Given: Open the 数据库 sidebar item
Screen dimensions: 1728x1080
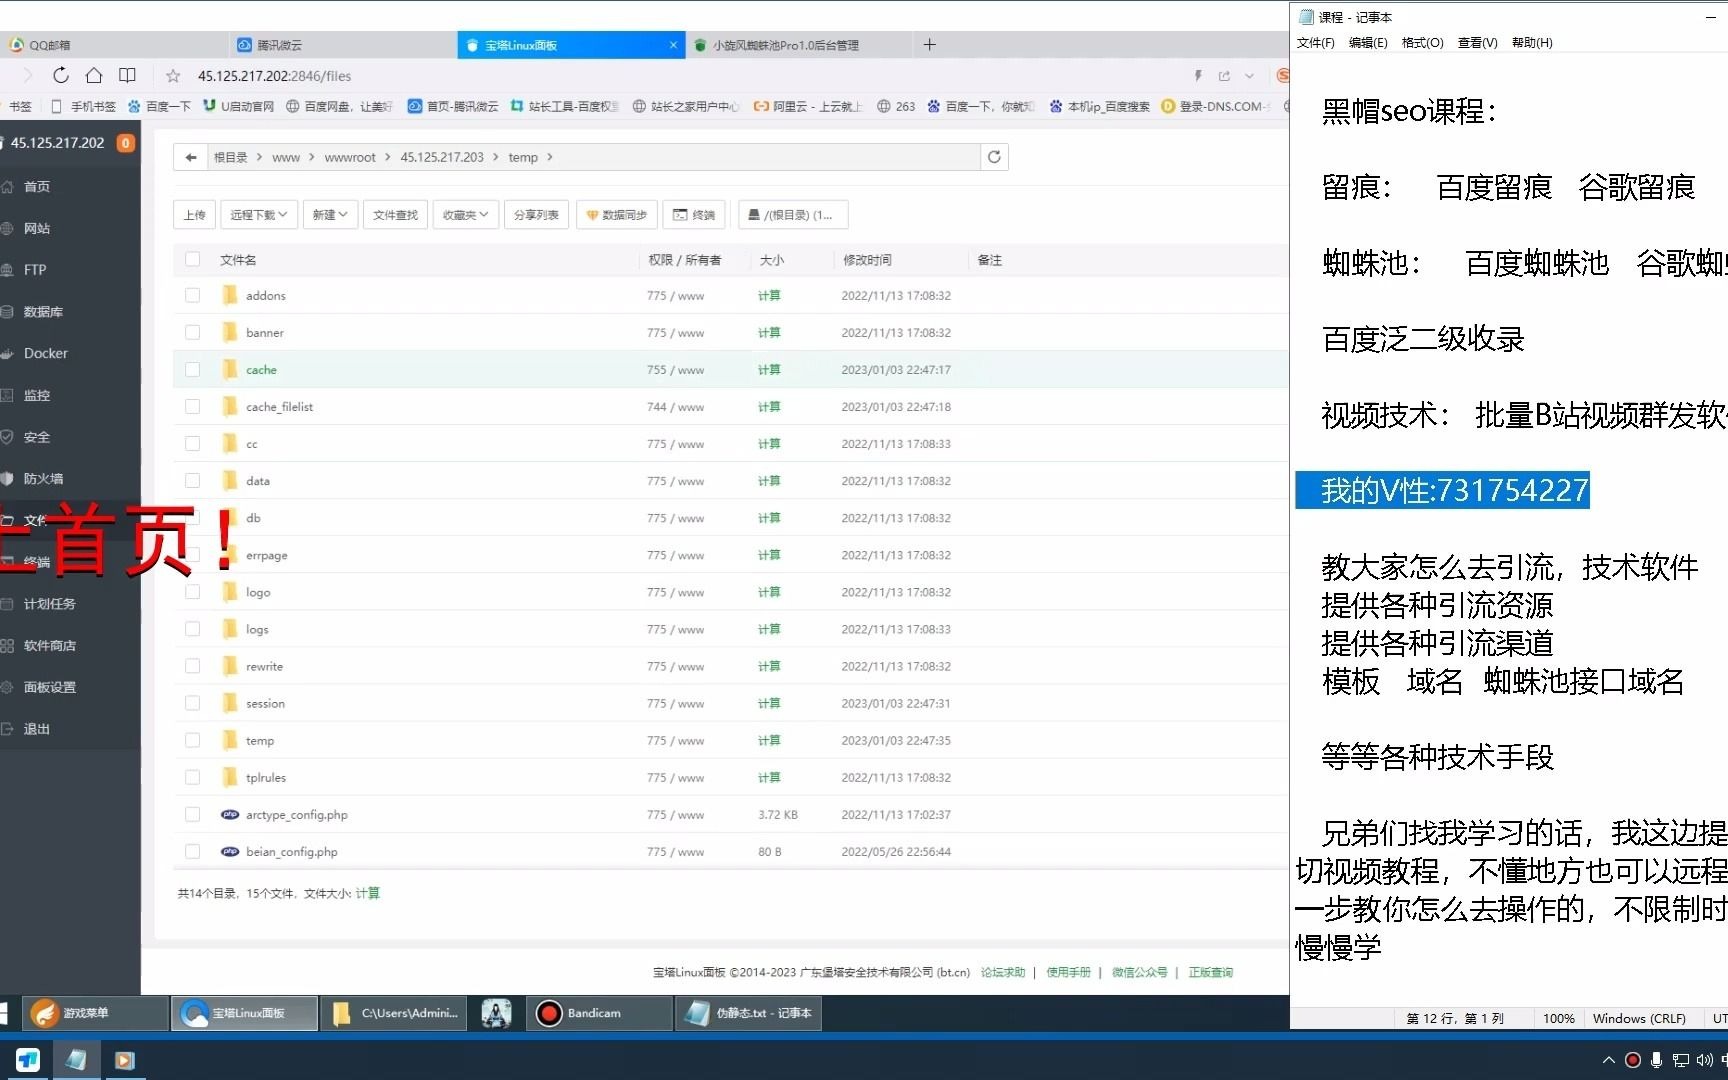Looking at the screenshot, I should tap(43, 311).
